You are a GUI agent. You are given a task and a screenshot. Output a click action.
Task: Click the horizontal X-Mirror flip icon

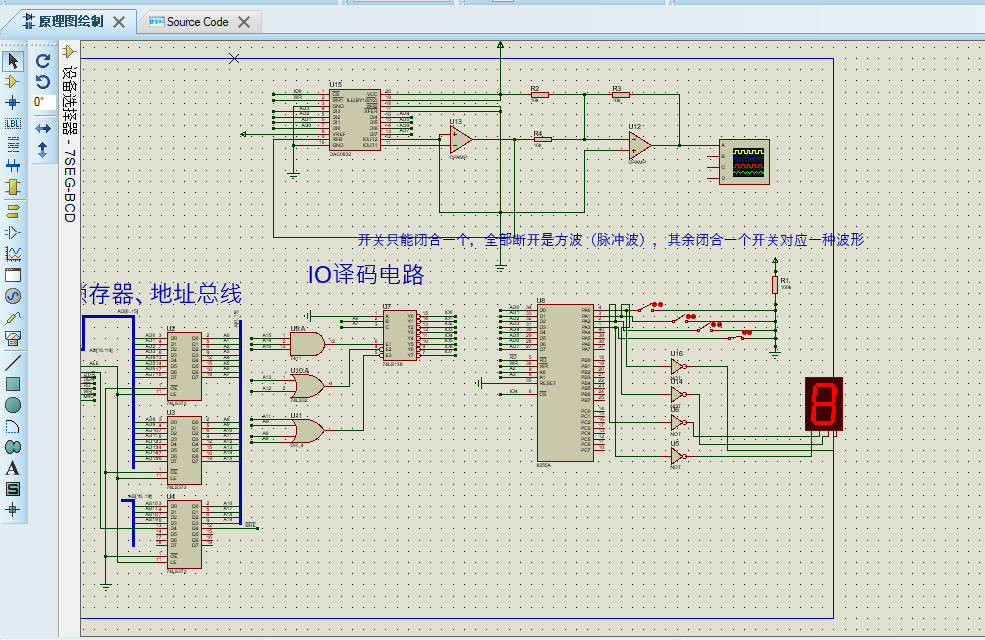[x=43, y=129]
